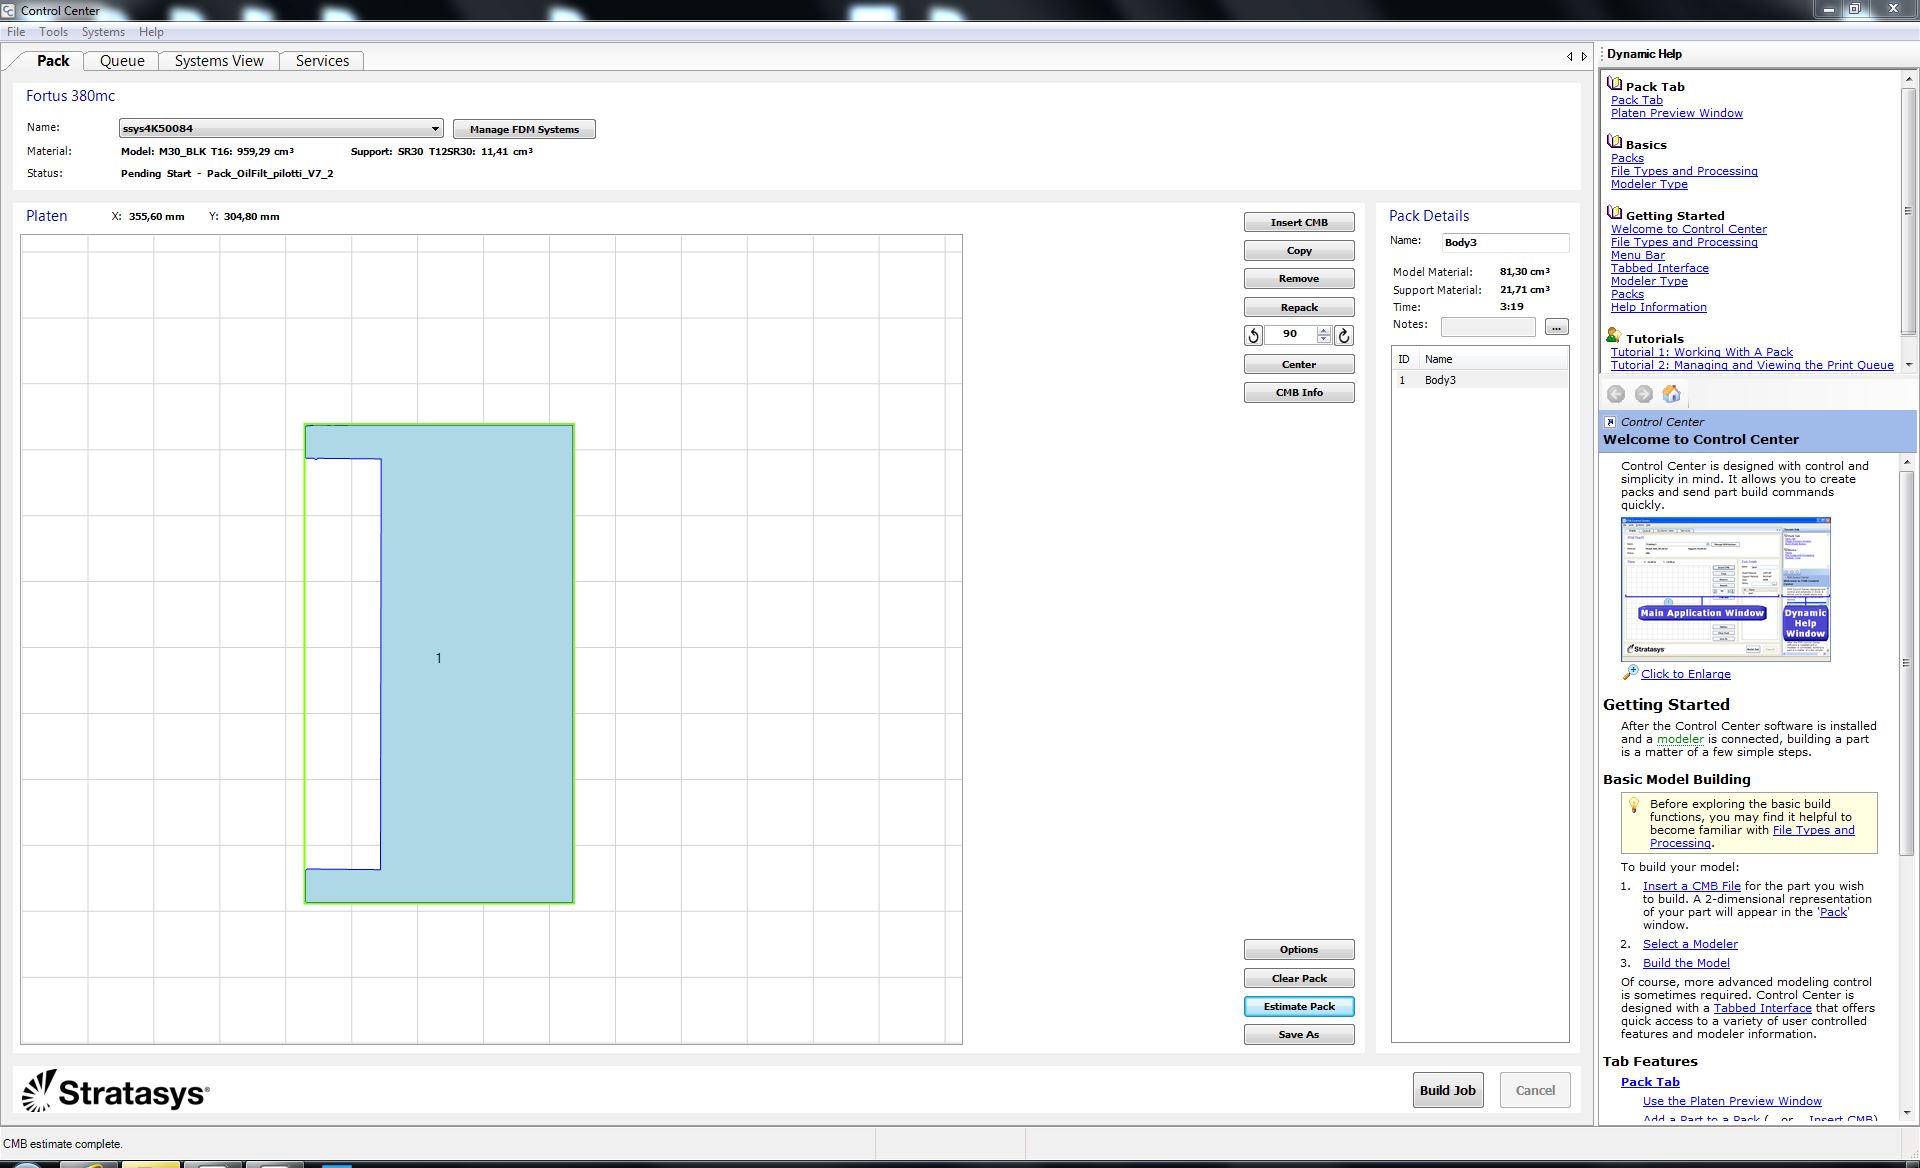1920x1168 pixels.
Task: Click the book icon beside Basics heading
Action: coord(1614,142)
